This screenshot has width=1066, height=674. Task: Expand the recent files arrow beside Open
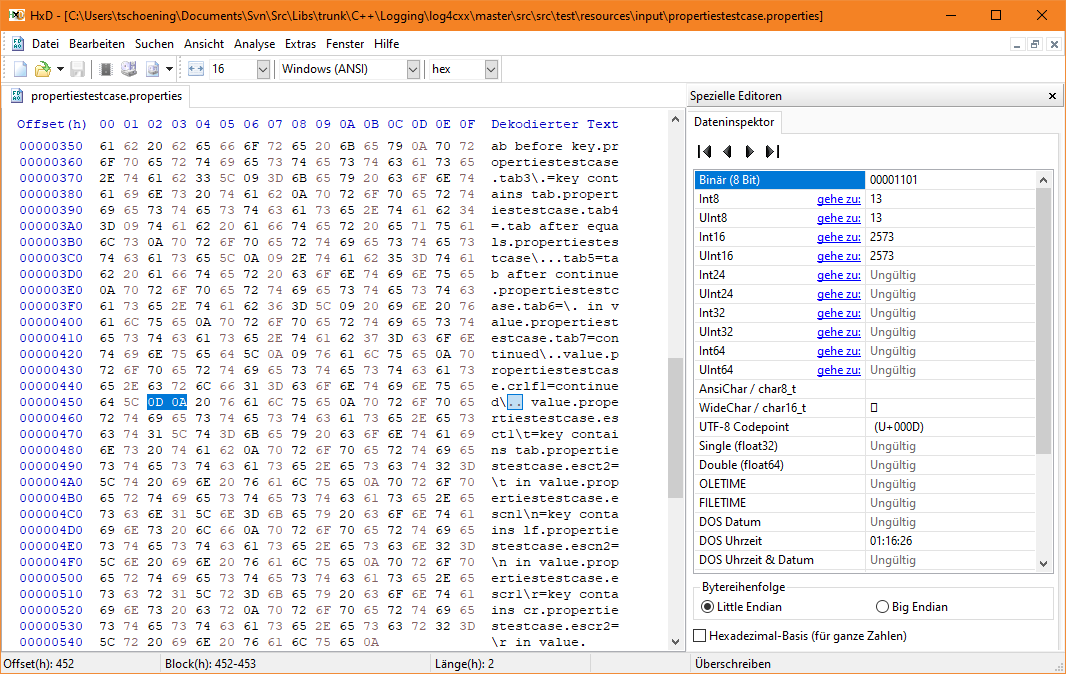click(60, 69)
